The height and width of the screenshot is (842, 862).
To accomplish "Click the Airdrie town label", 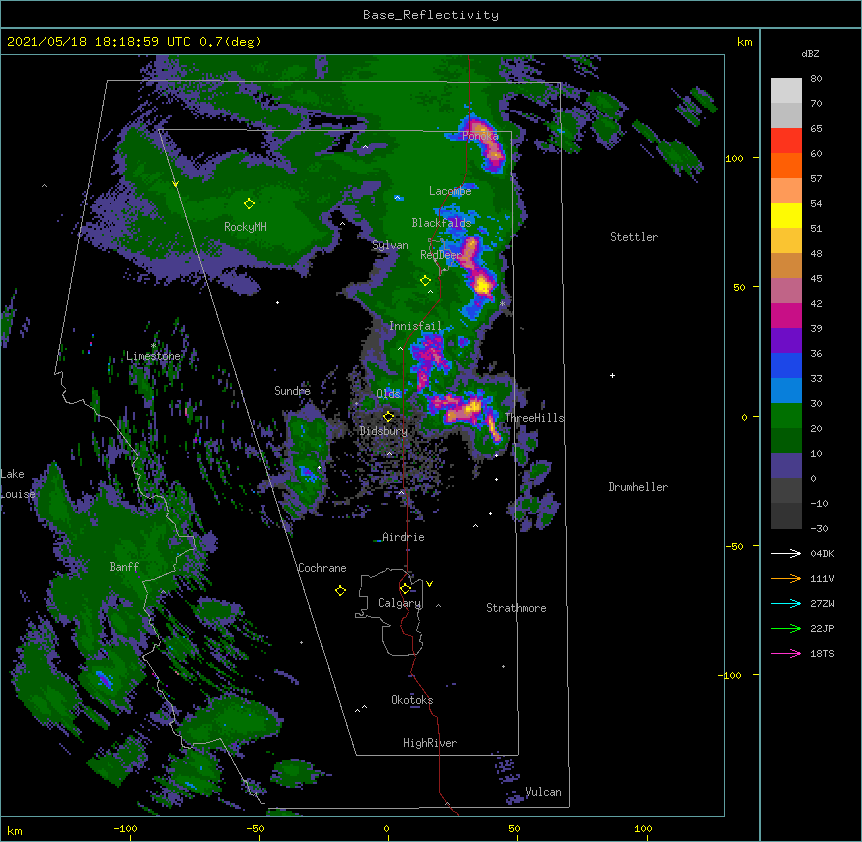I will [x=404, y=537].
